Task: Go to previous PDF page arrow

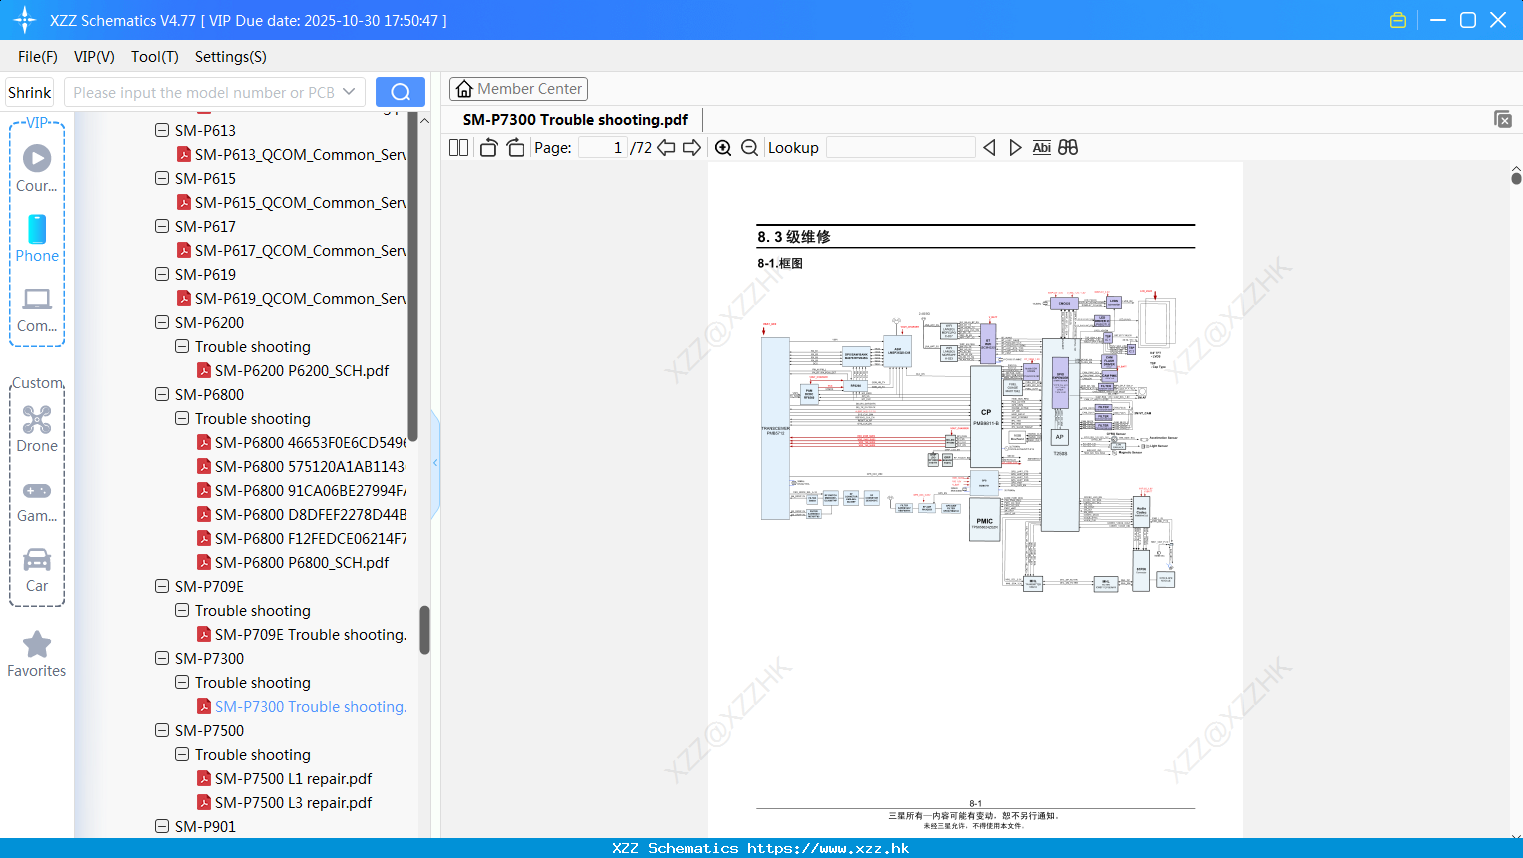Action: coord(666,147)
